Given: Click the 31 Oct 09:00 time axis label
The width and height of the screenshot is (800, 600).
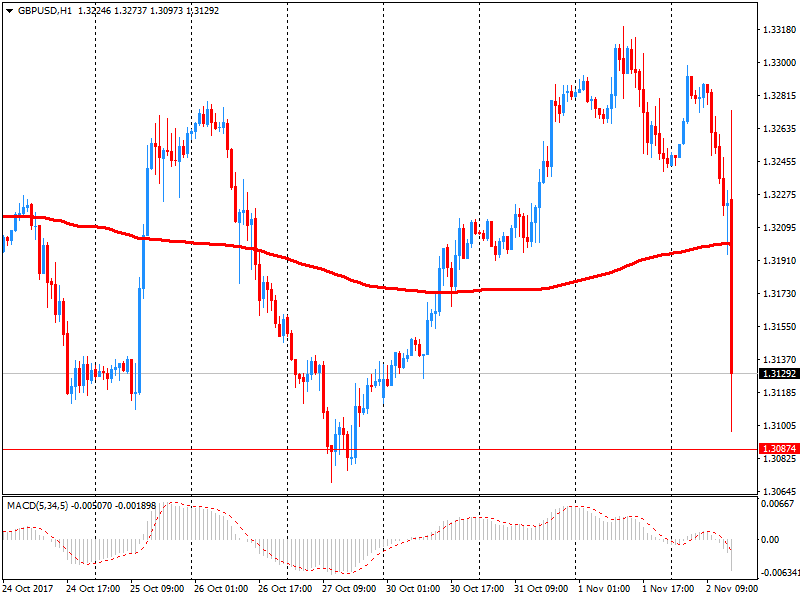Looking at the screenshot, I should click(x=541, y=588).
